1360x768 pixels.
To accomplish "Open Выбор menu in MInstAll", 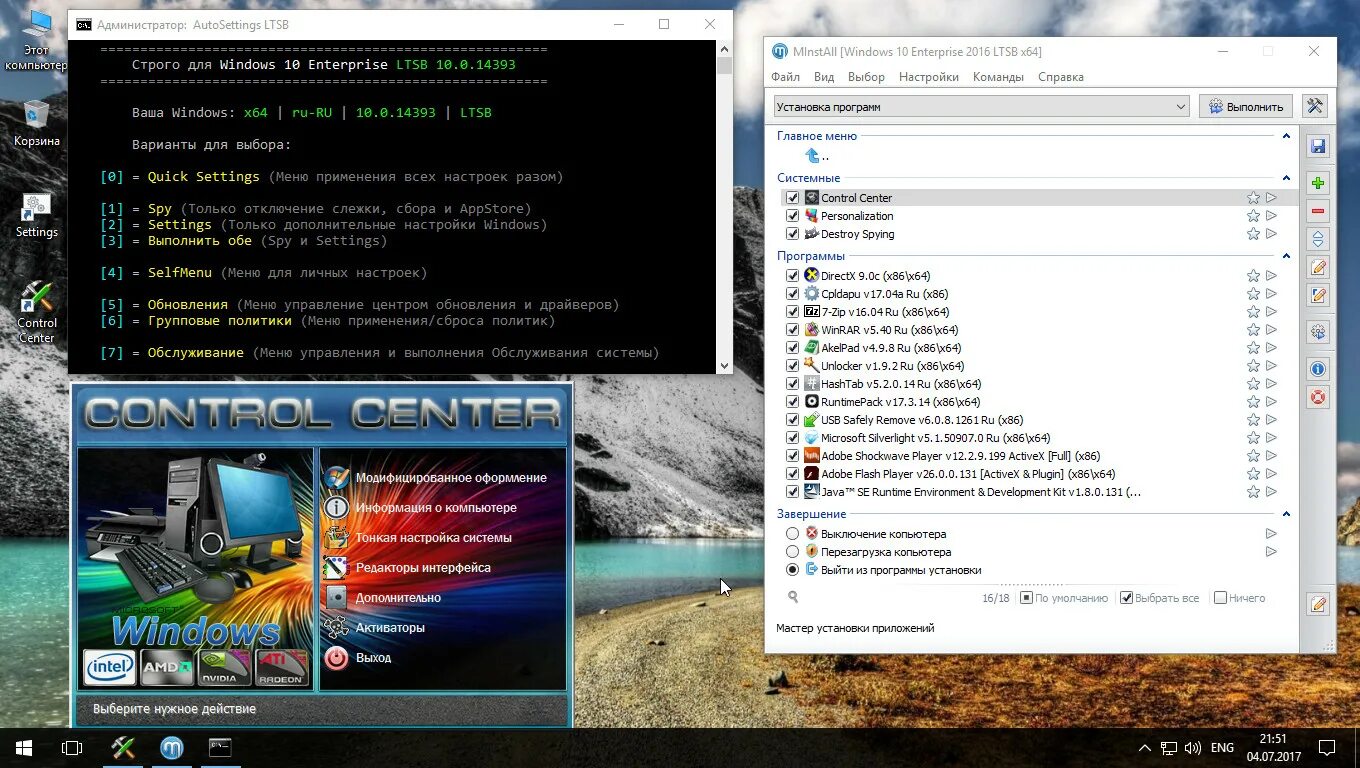I will [x=866, y=77].
